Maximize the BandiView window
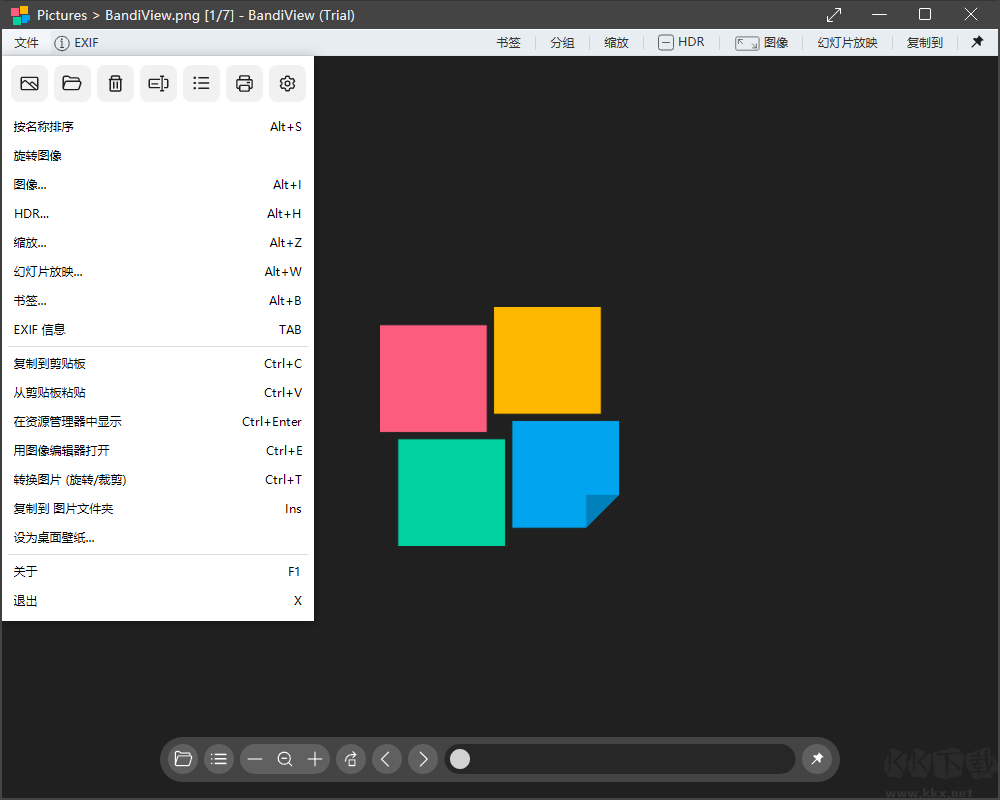This screenshot has height=800, width=1000. (925, 15)
